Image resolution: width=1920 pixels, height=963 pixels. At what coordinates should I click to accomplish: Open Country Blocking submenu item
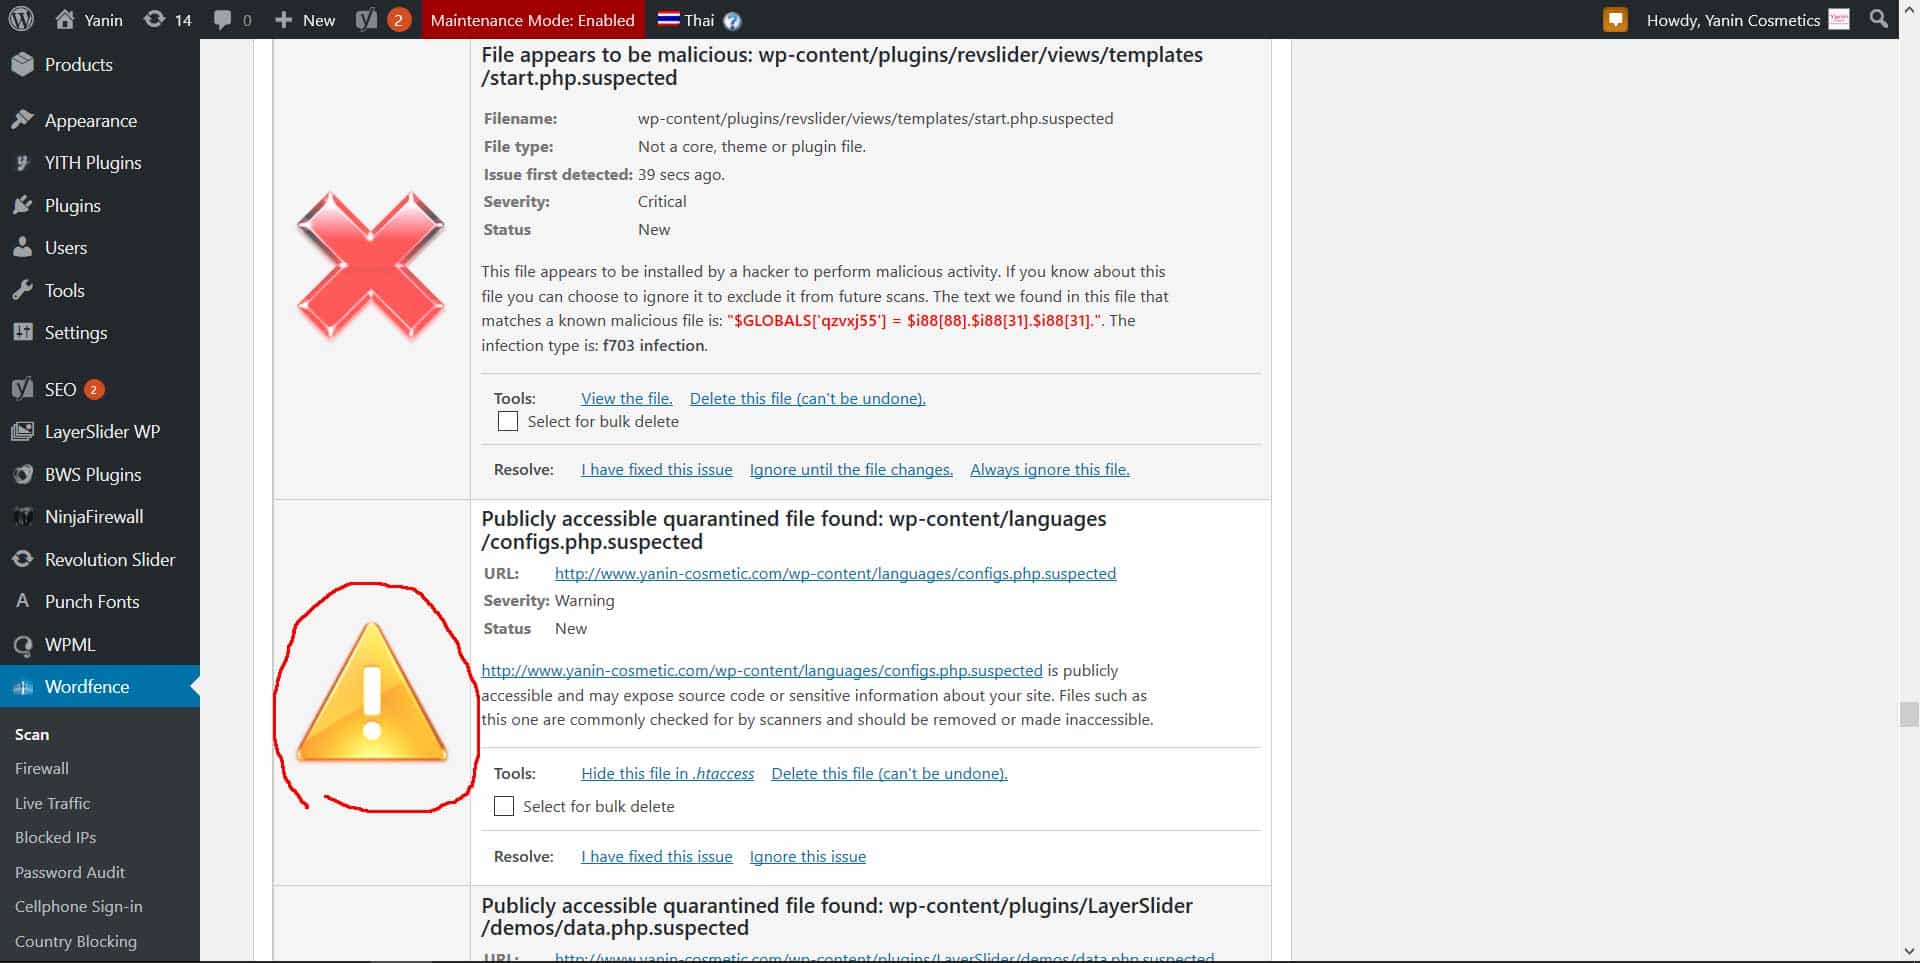coord(76,941)
